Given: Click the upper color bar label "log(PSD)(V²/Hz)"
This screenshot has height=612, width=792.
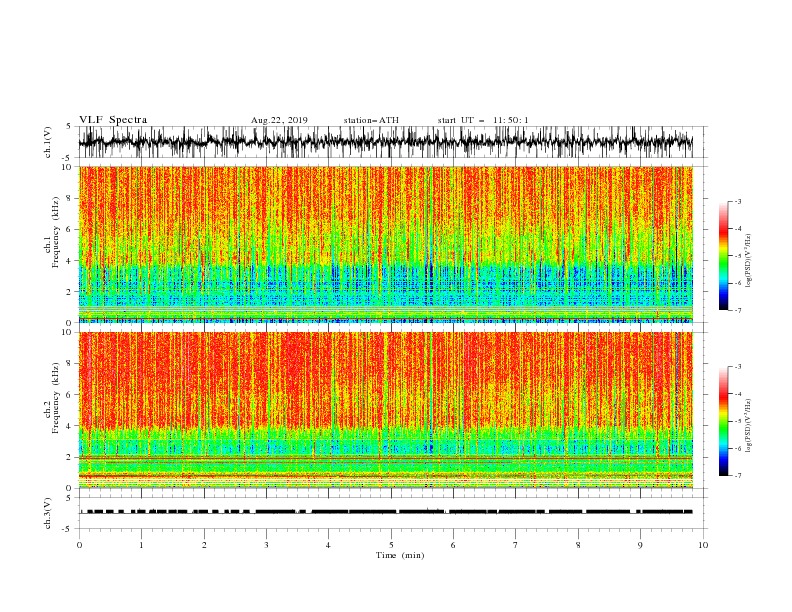Looking at the screenshot, I should (748, 261).
